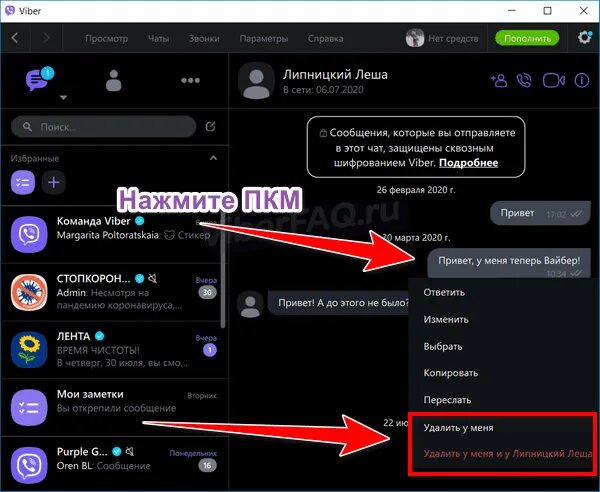Screen dimensions: 600x492
Task: Start a video call with Липницкий Леша
Action: click(x=553, y=81)
